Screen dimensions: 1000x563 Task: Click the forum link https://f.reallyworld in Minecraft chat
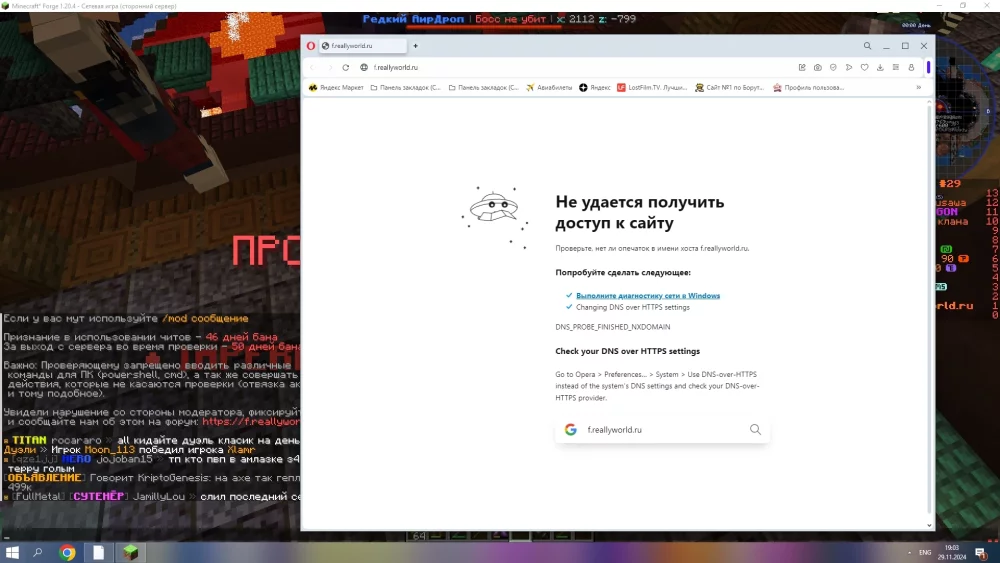251,421
